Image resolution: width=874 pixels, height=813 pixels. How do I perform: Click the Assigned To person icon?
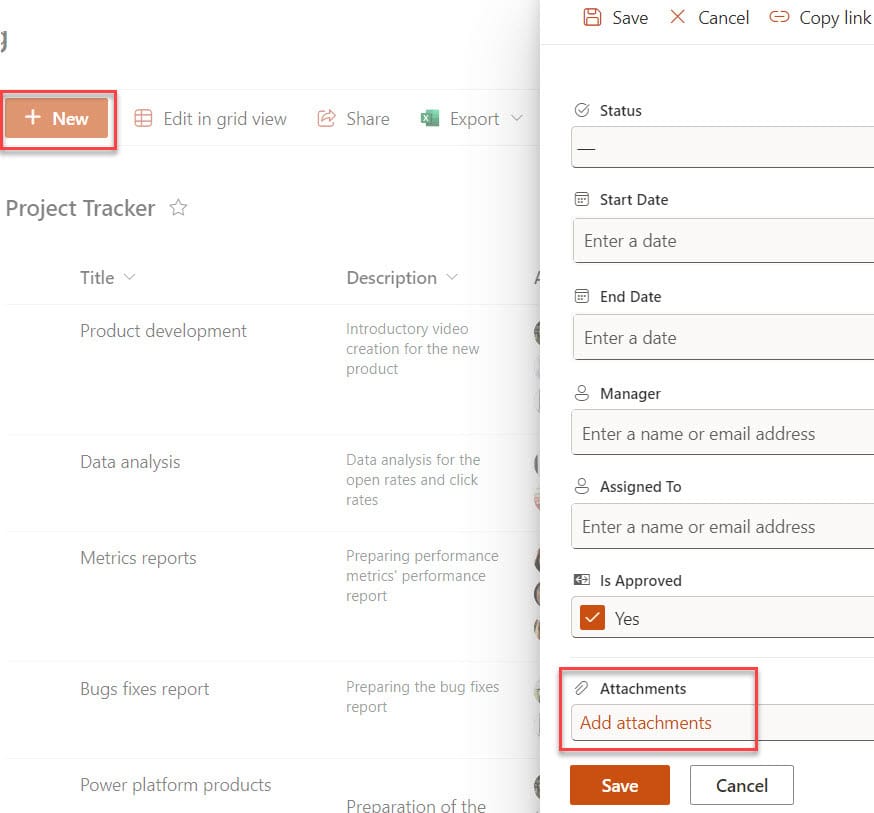click(x=582, y=486)
